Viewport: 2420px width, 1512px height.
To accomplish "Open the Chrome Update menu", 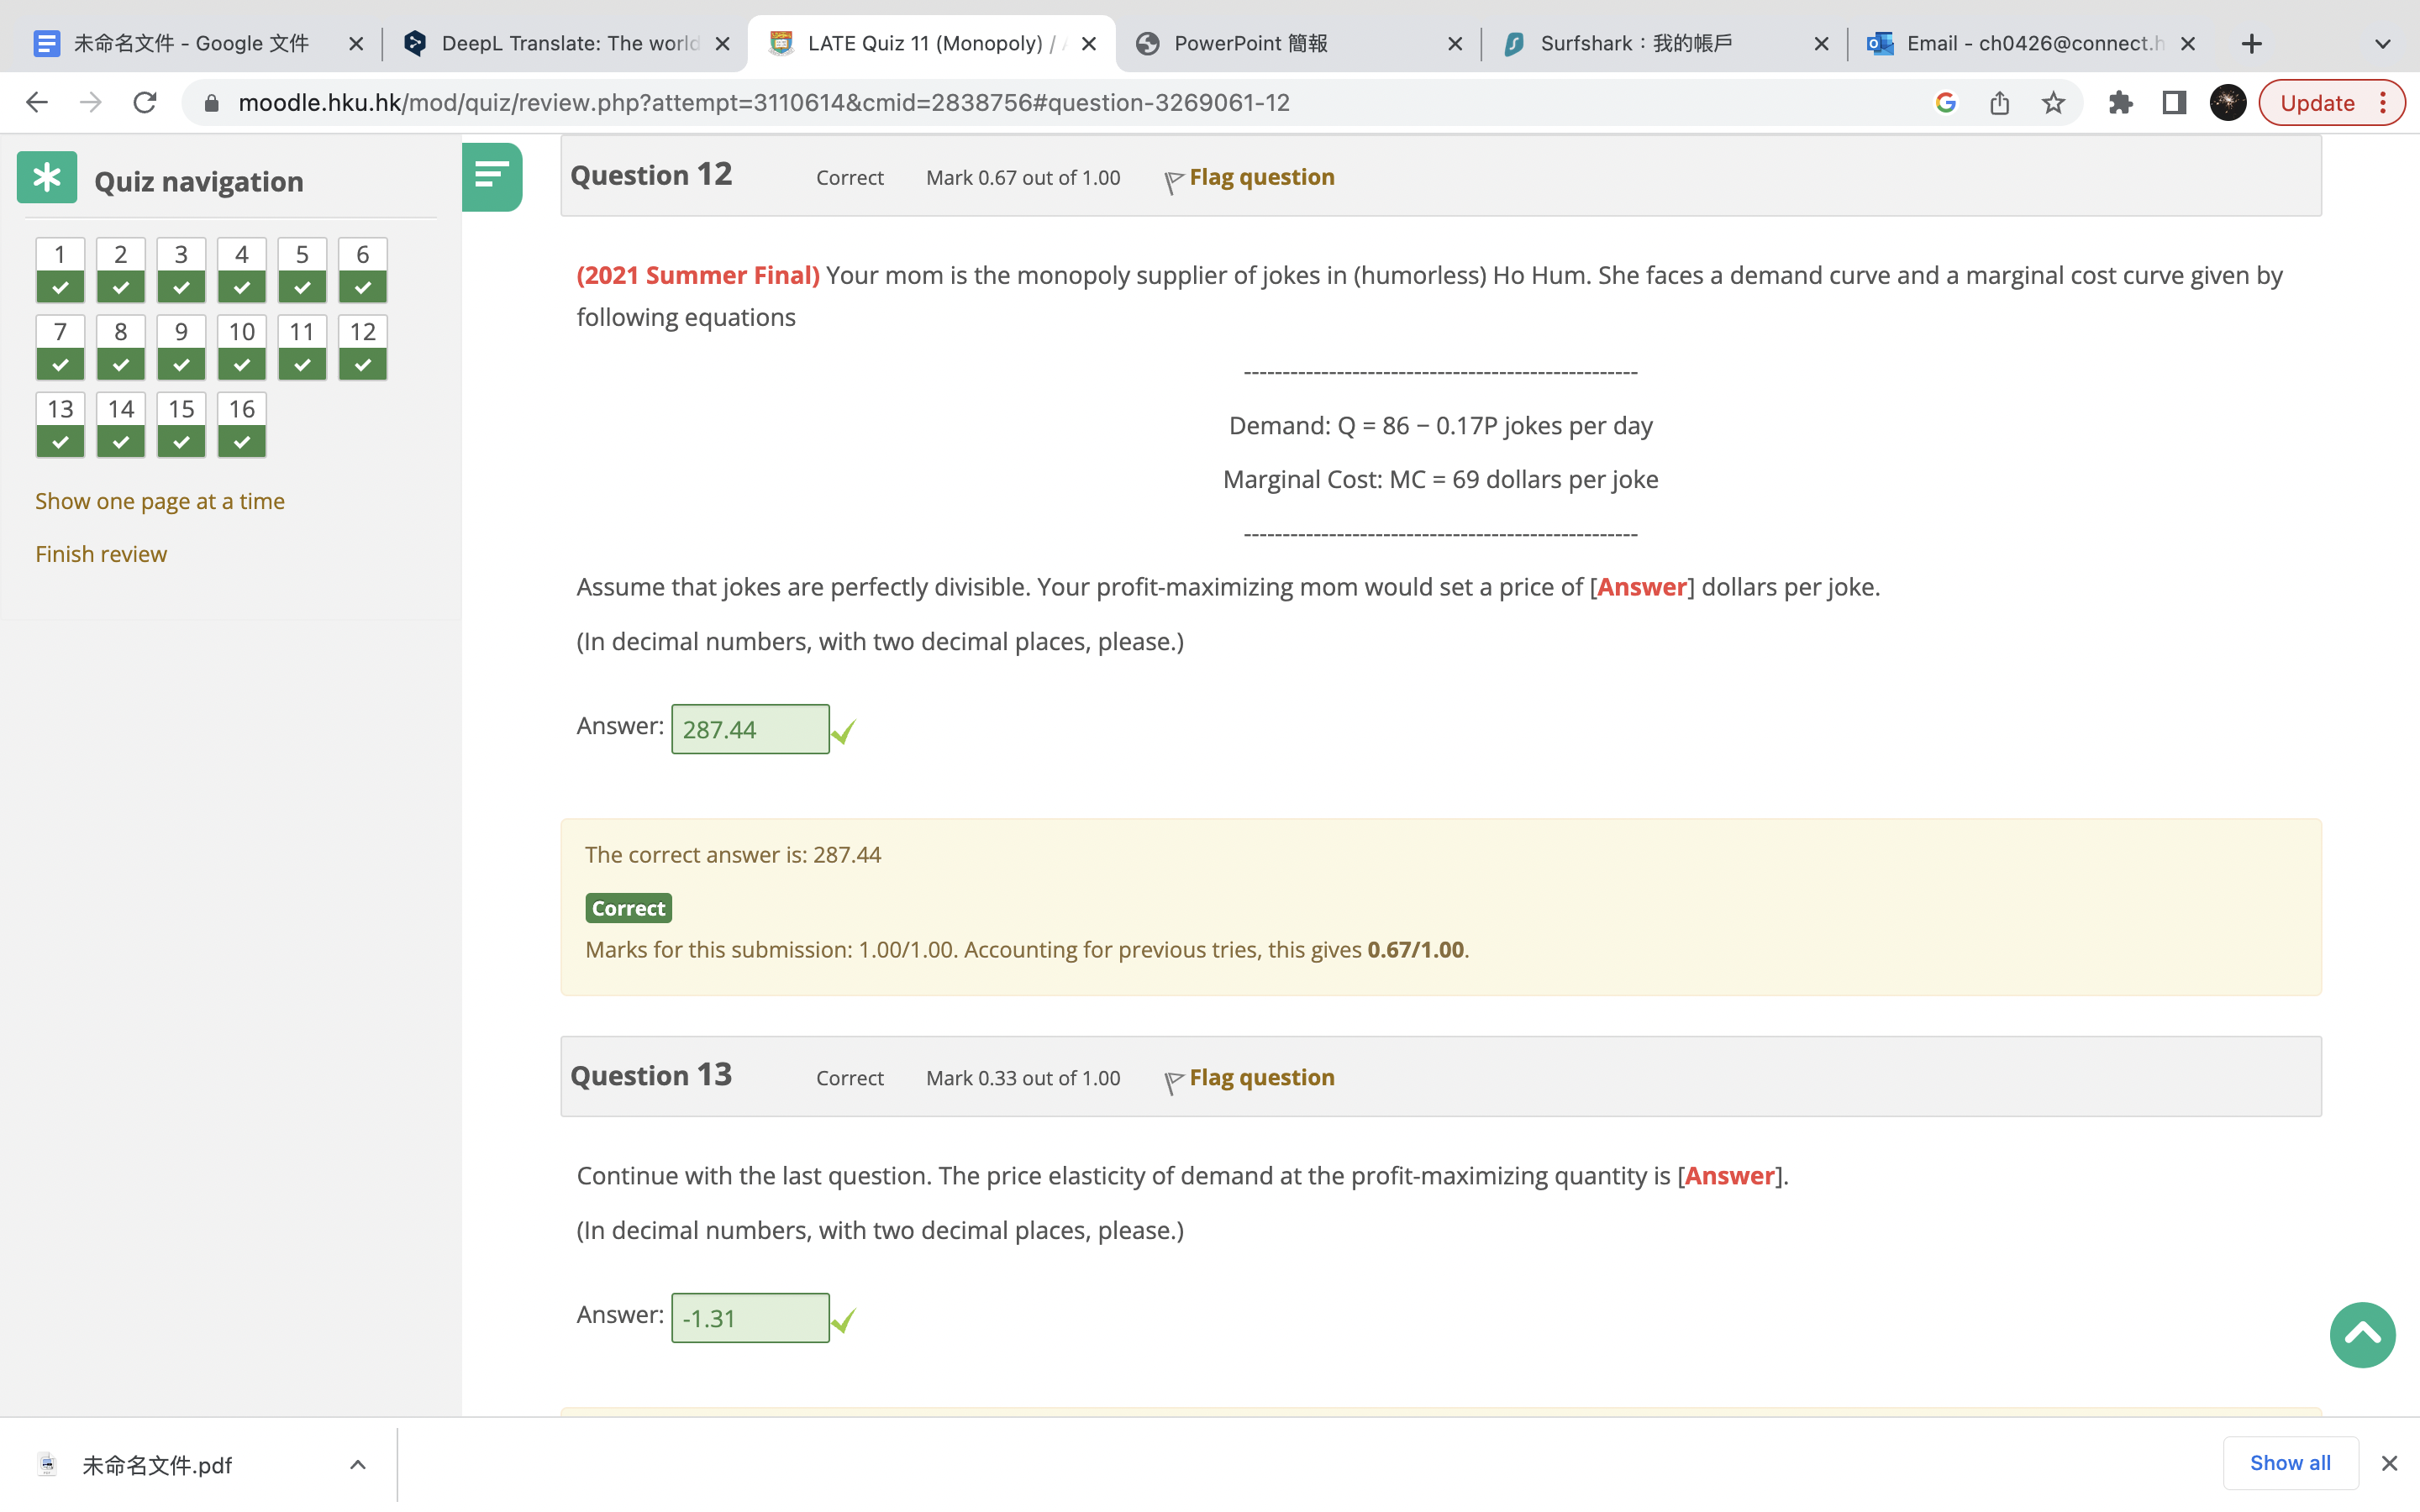I will pos(2331,103).
